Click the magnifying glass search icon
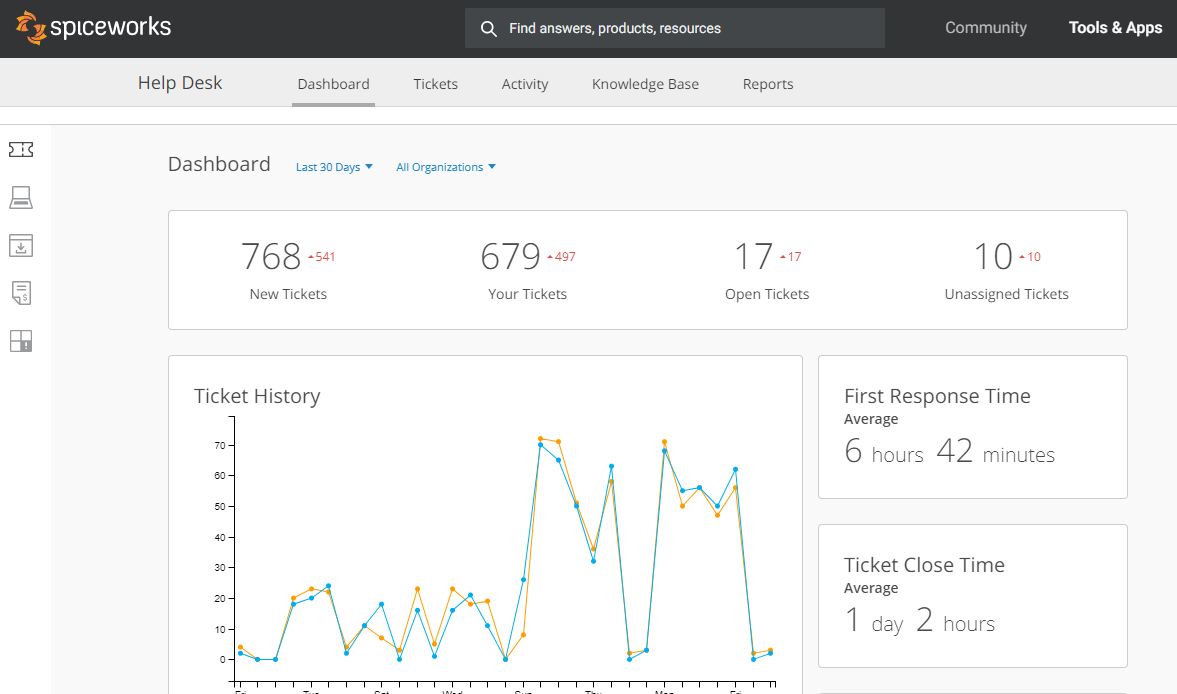 pyautogui.click(x=489, y=29)
